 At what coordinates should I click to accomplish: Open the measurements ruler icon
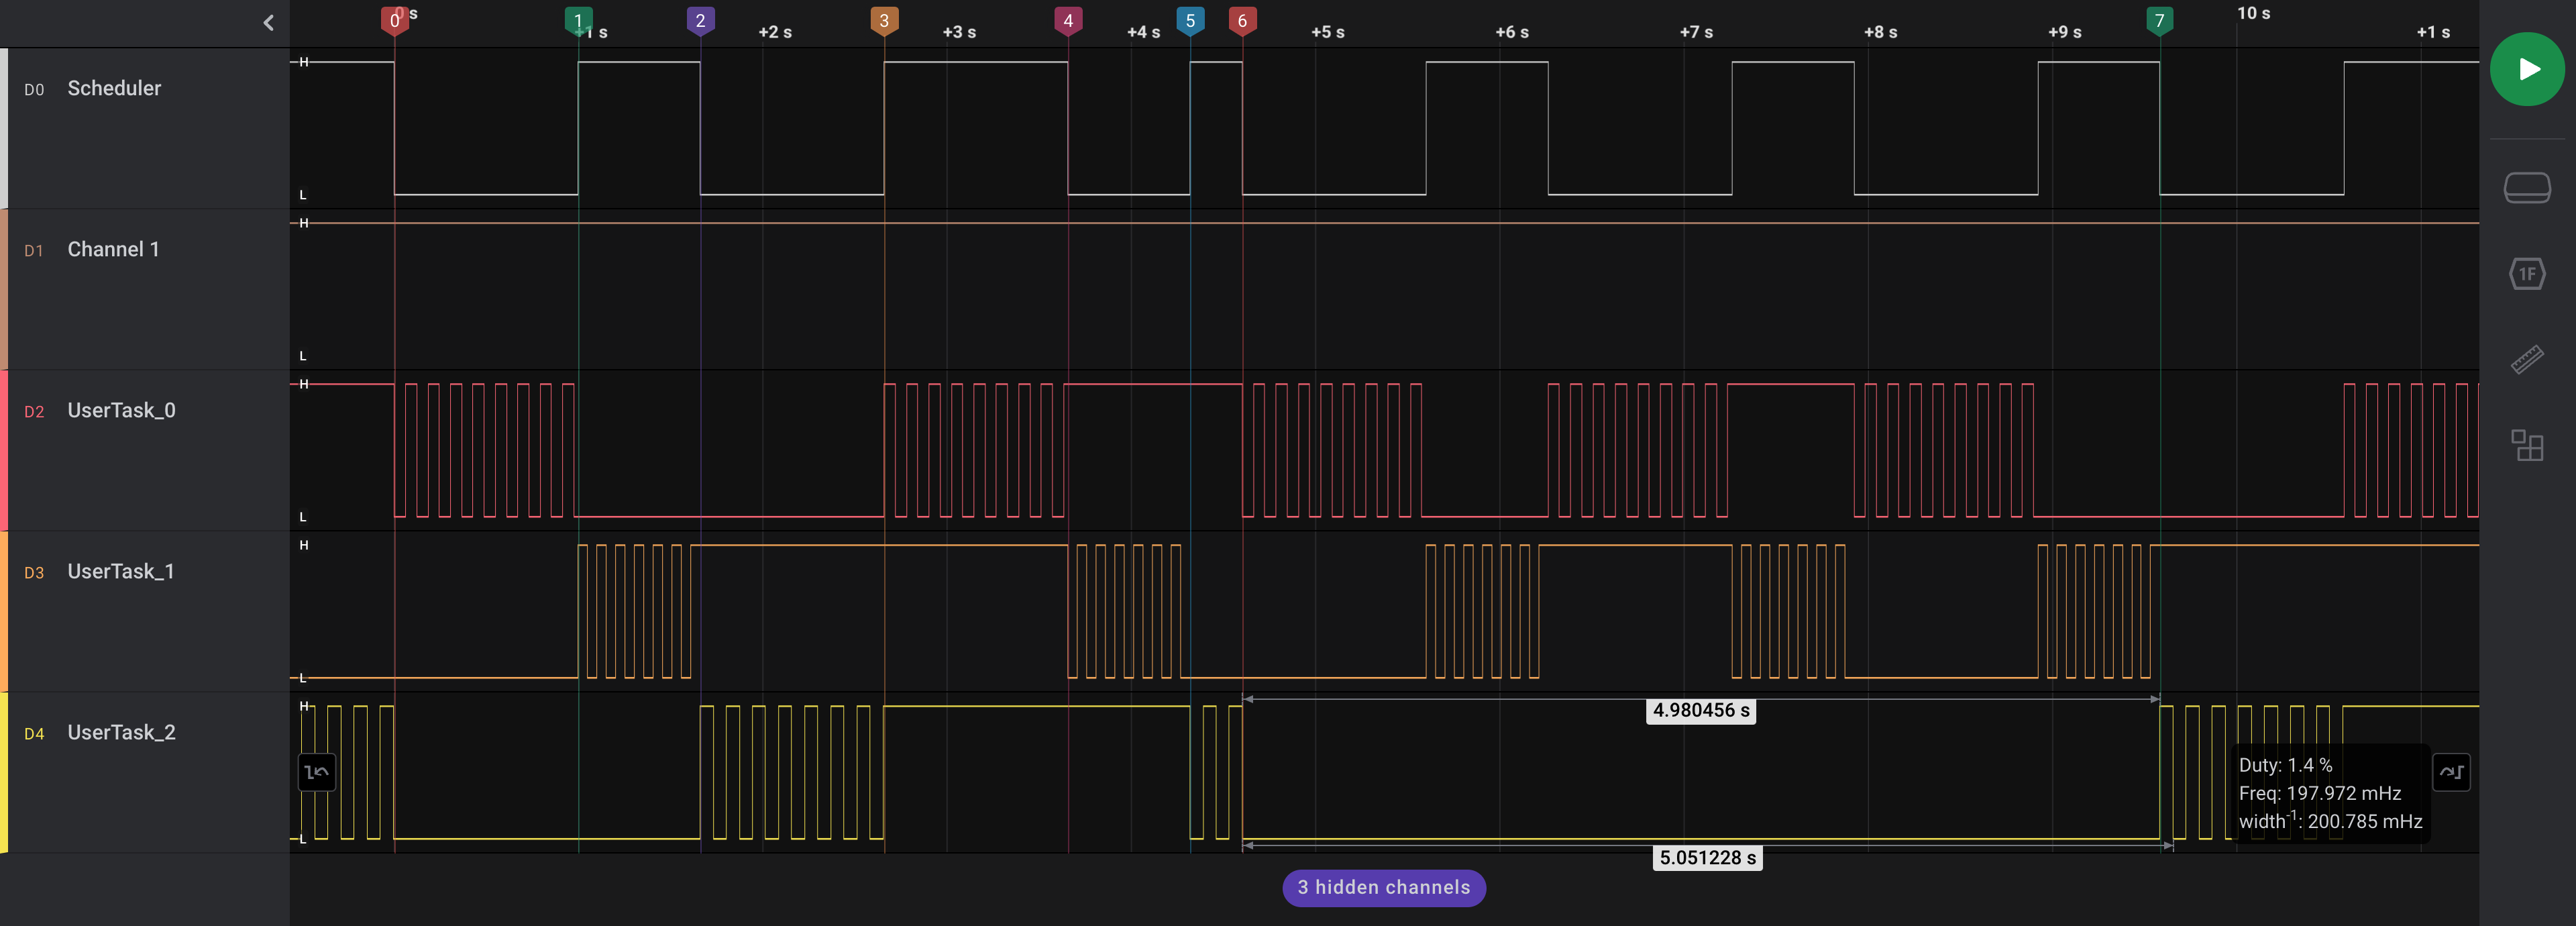click(2526, 359)
